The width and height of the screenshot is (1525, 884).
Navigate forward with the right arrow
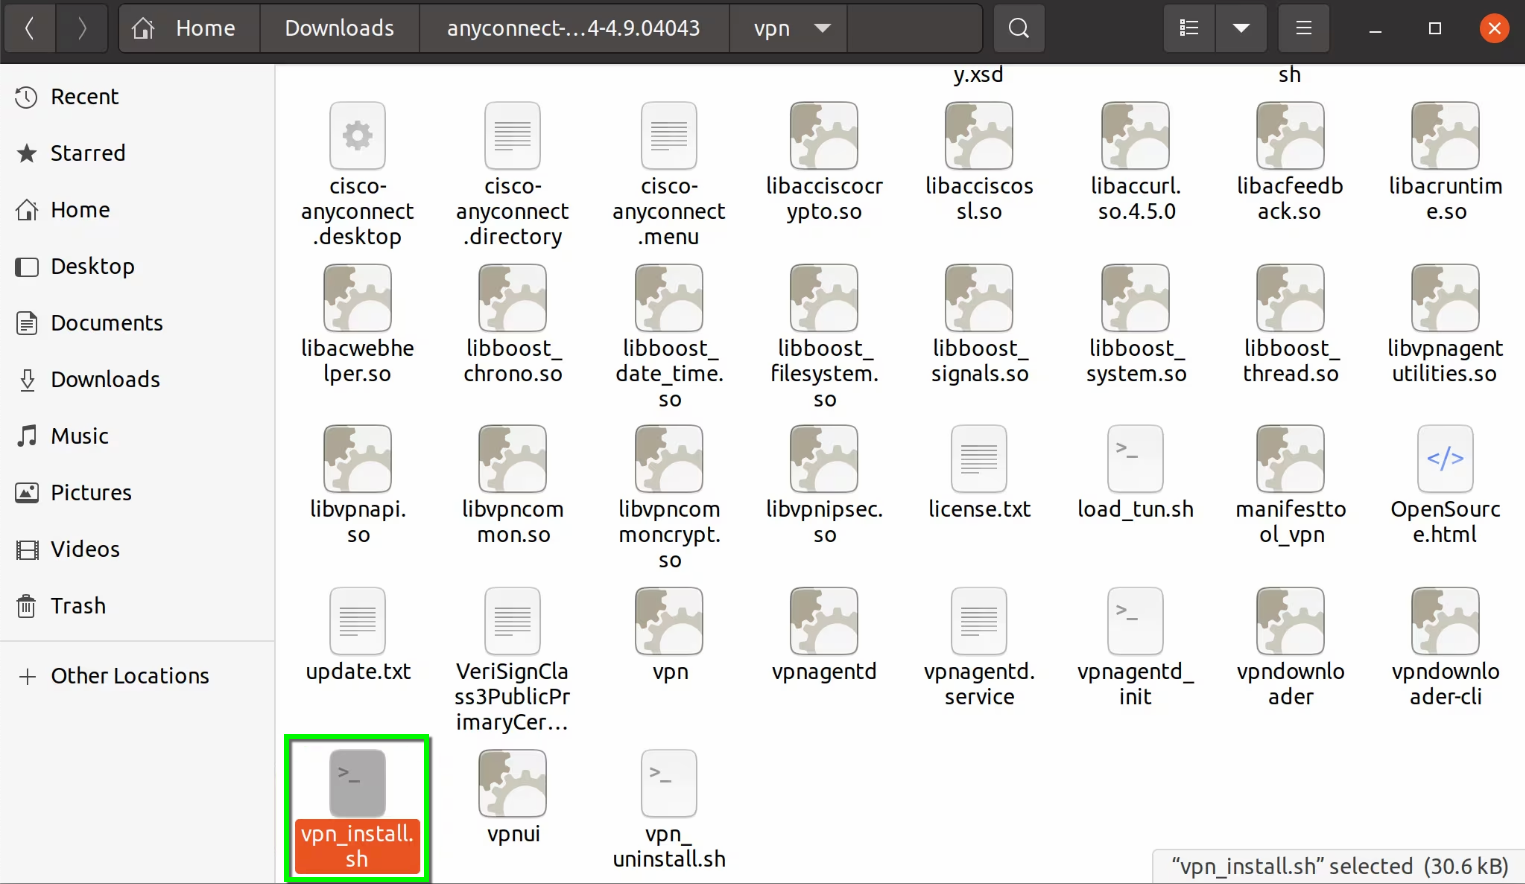pos(82,28)
